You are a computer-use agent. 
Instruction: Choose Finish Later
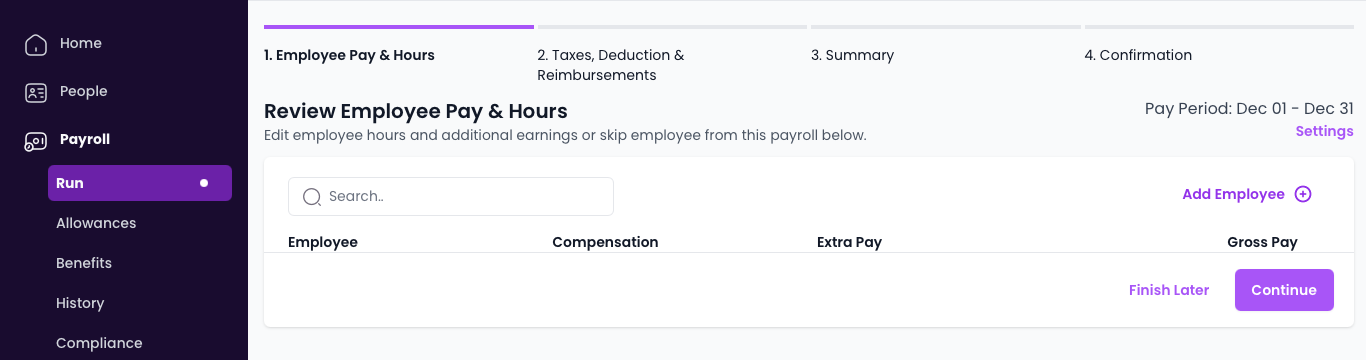pos(1169,290)
